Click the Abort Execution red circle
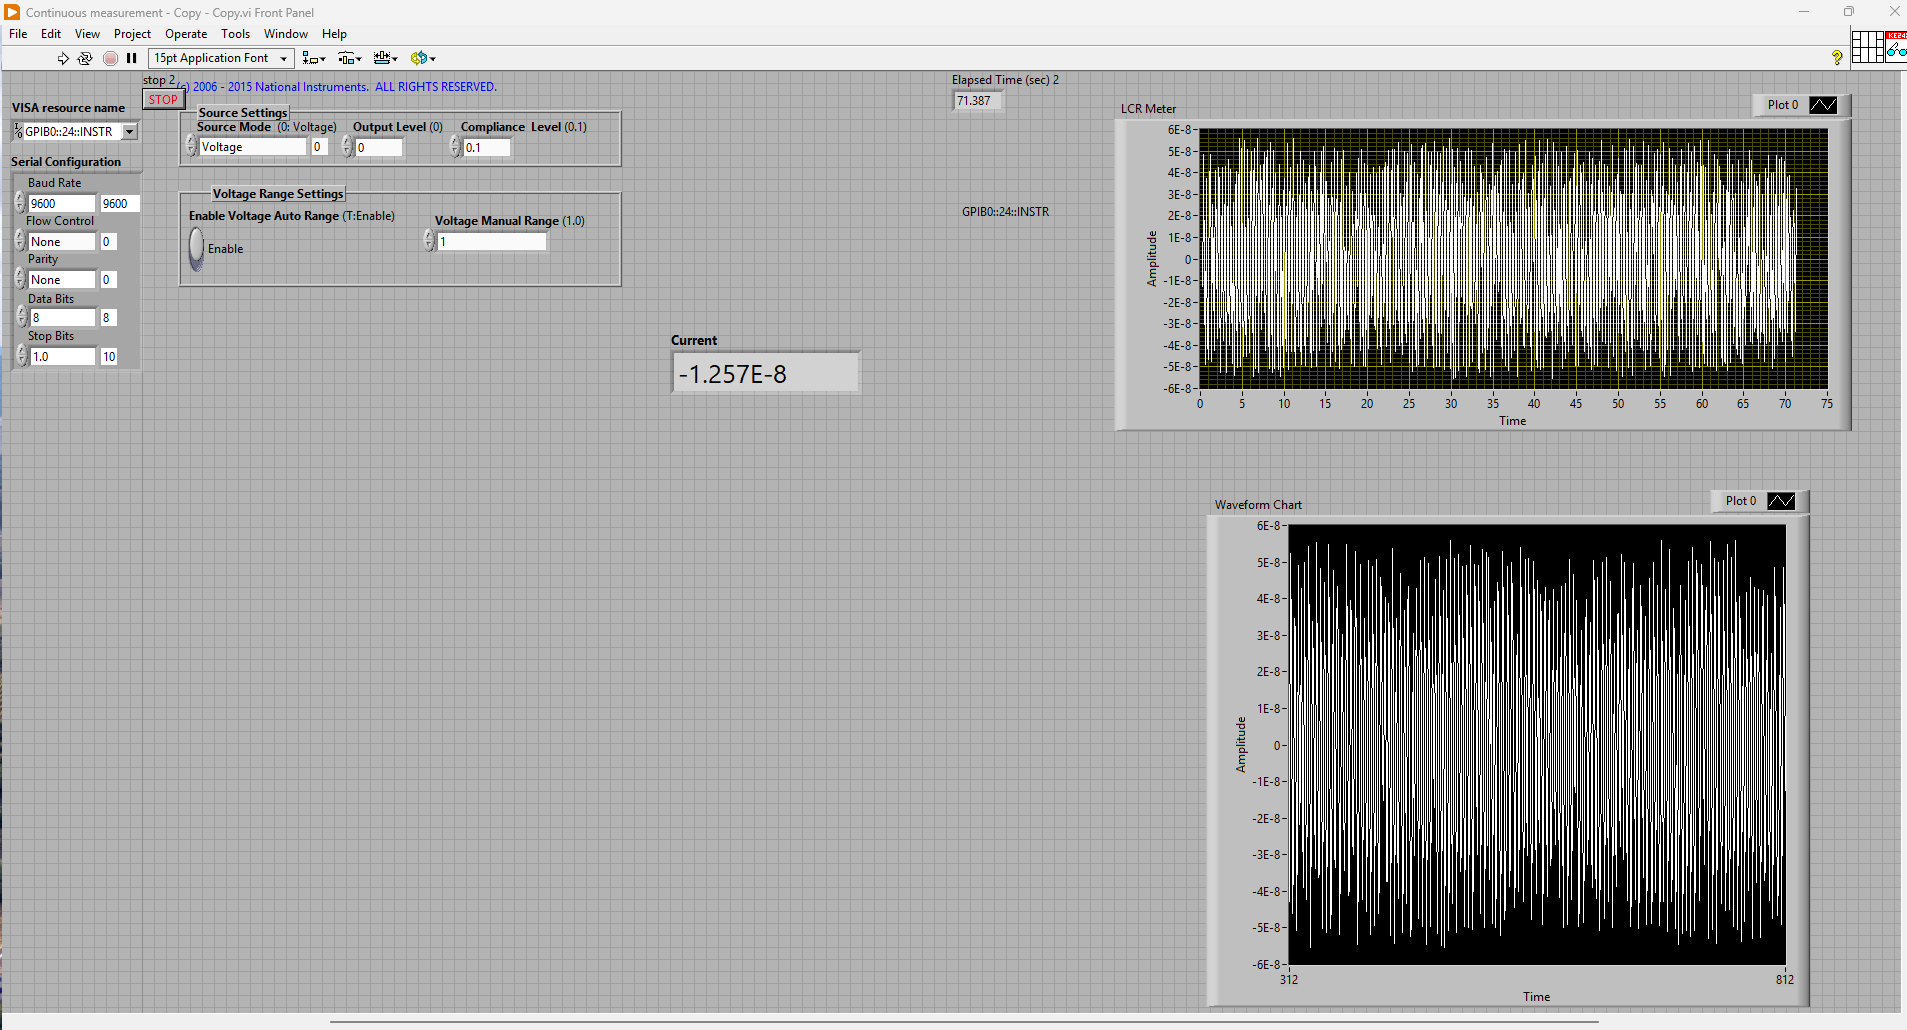Screen dimensions: 1907x1030 (x=110, y=58)
